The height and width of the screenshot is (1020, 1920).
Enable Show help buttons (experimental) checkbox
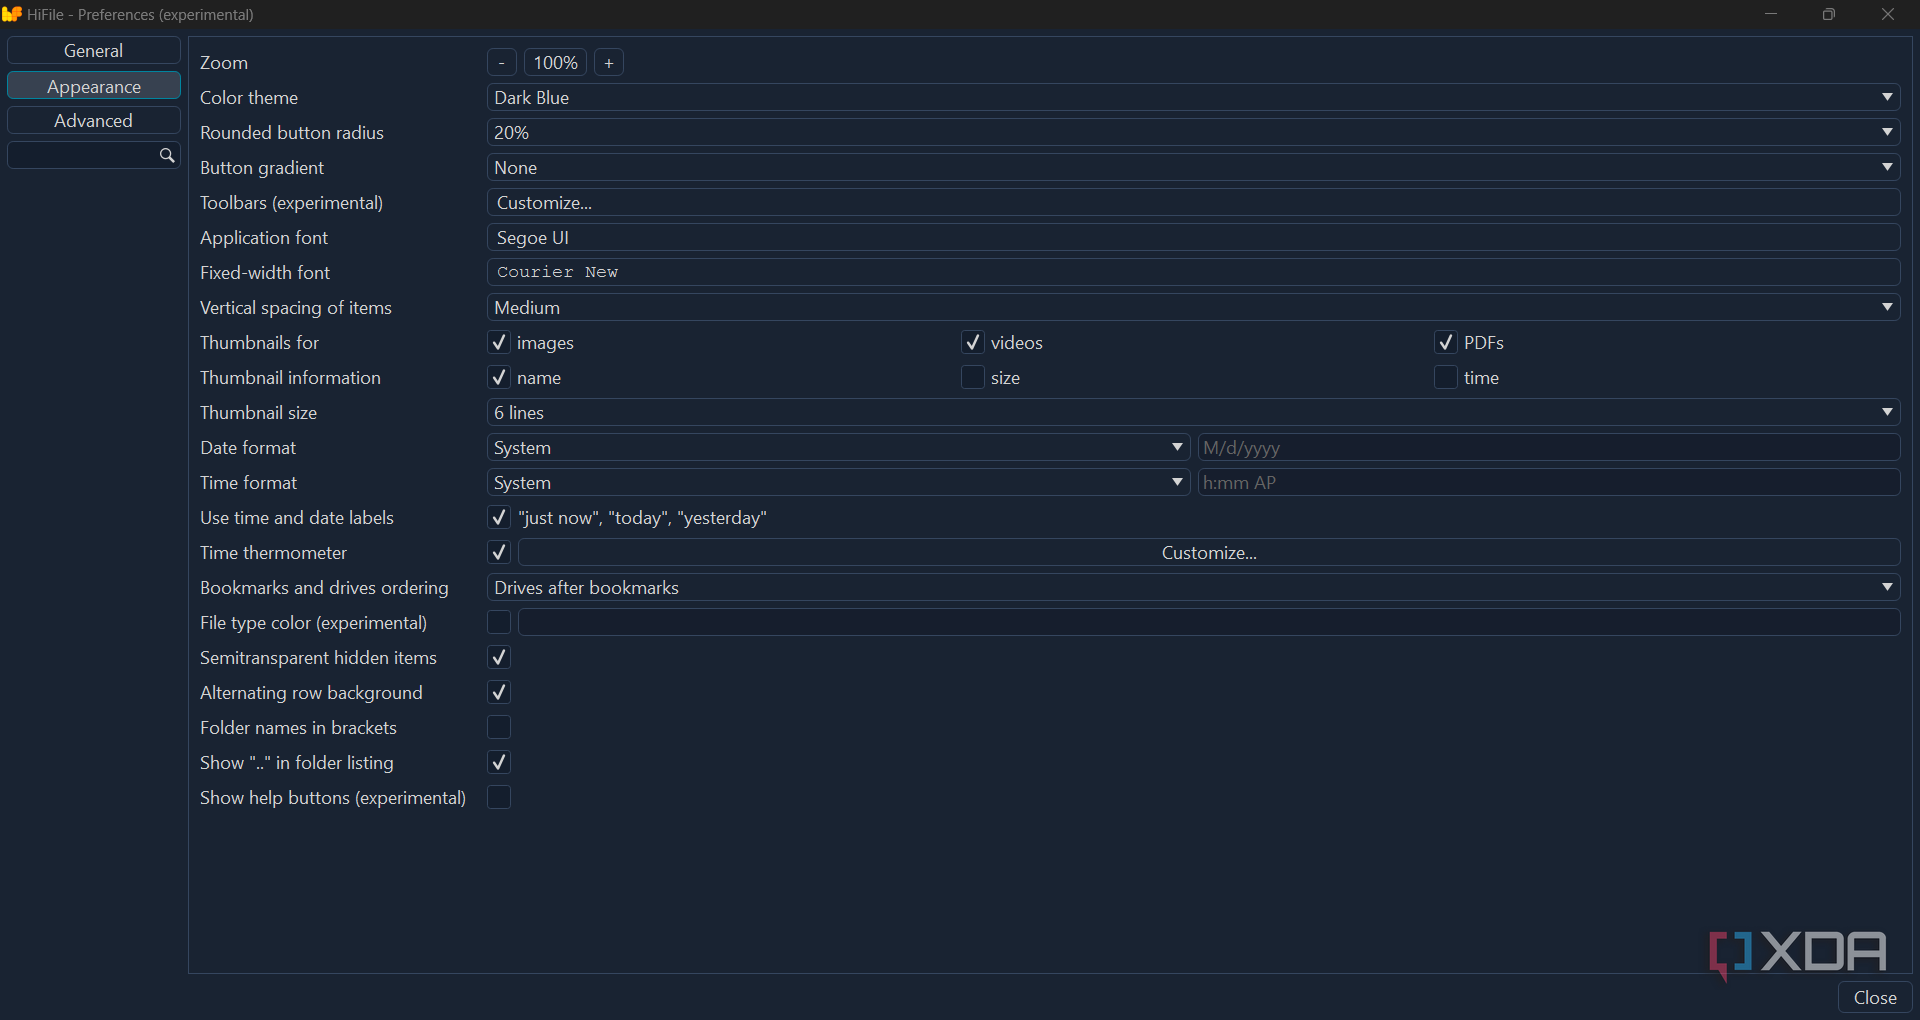(499, 798)
